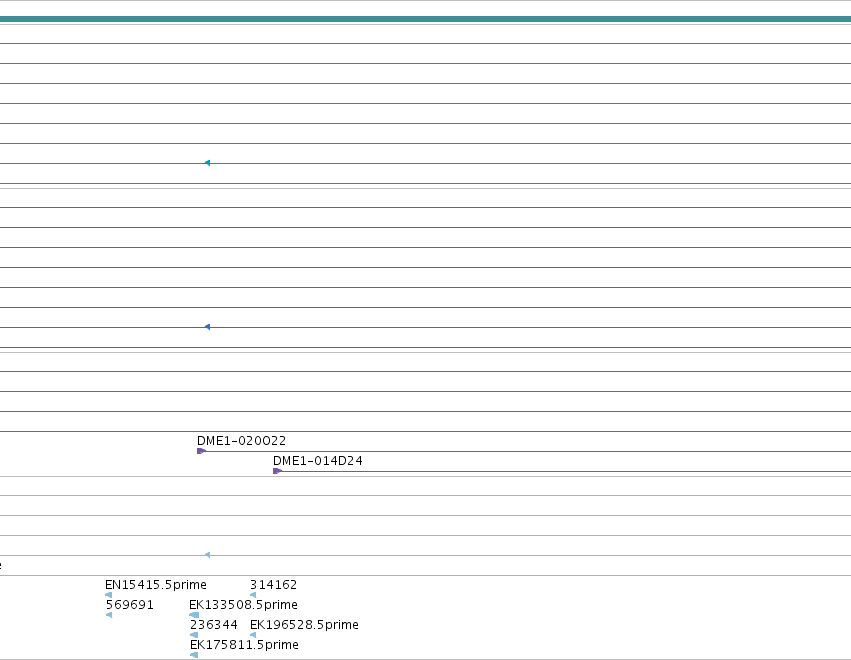Select the 314162 feature label
The image size is (851, 660).
273,585
